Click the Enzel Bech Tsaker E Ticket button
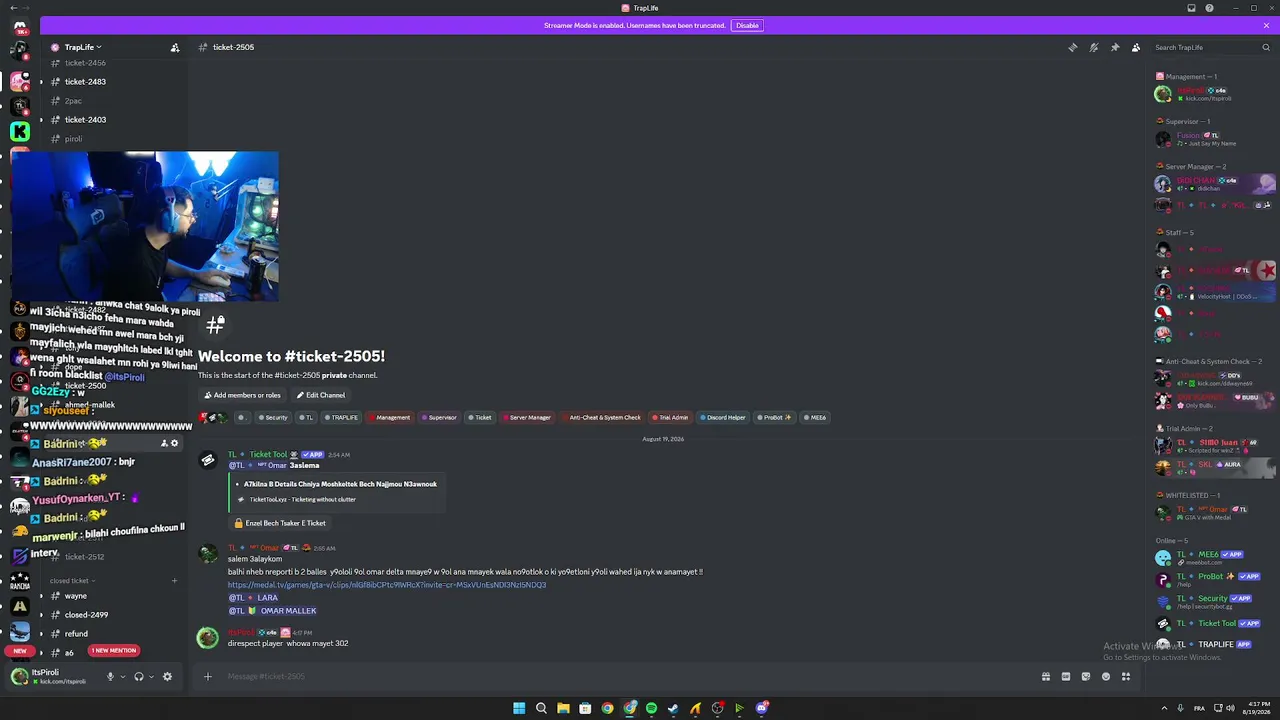 point(279,523)
